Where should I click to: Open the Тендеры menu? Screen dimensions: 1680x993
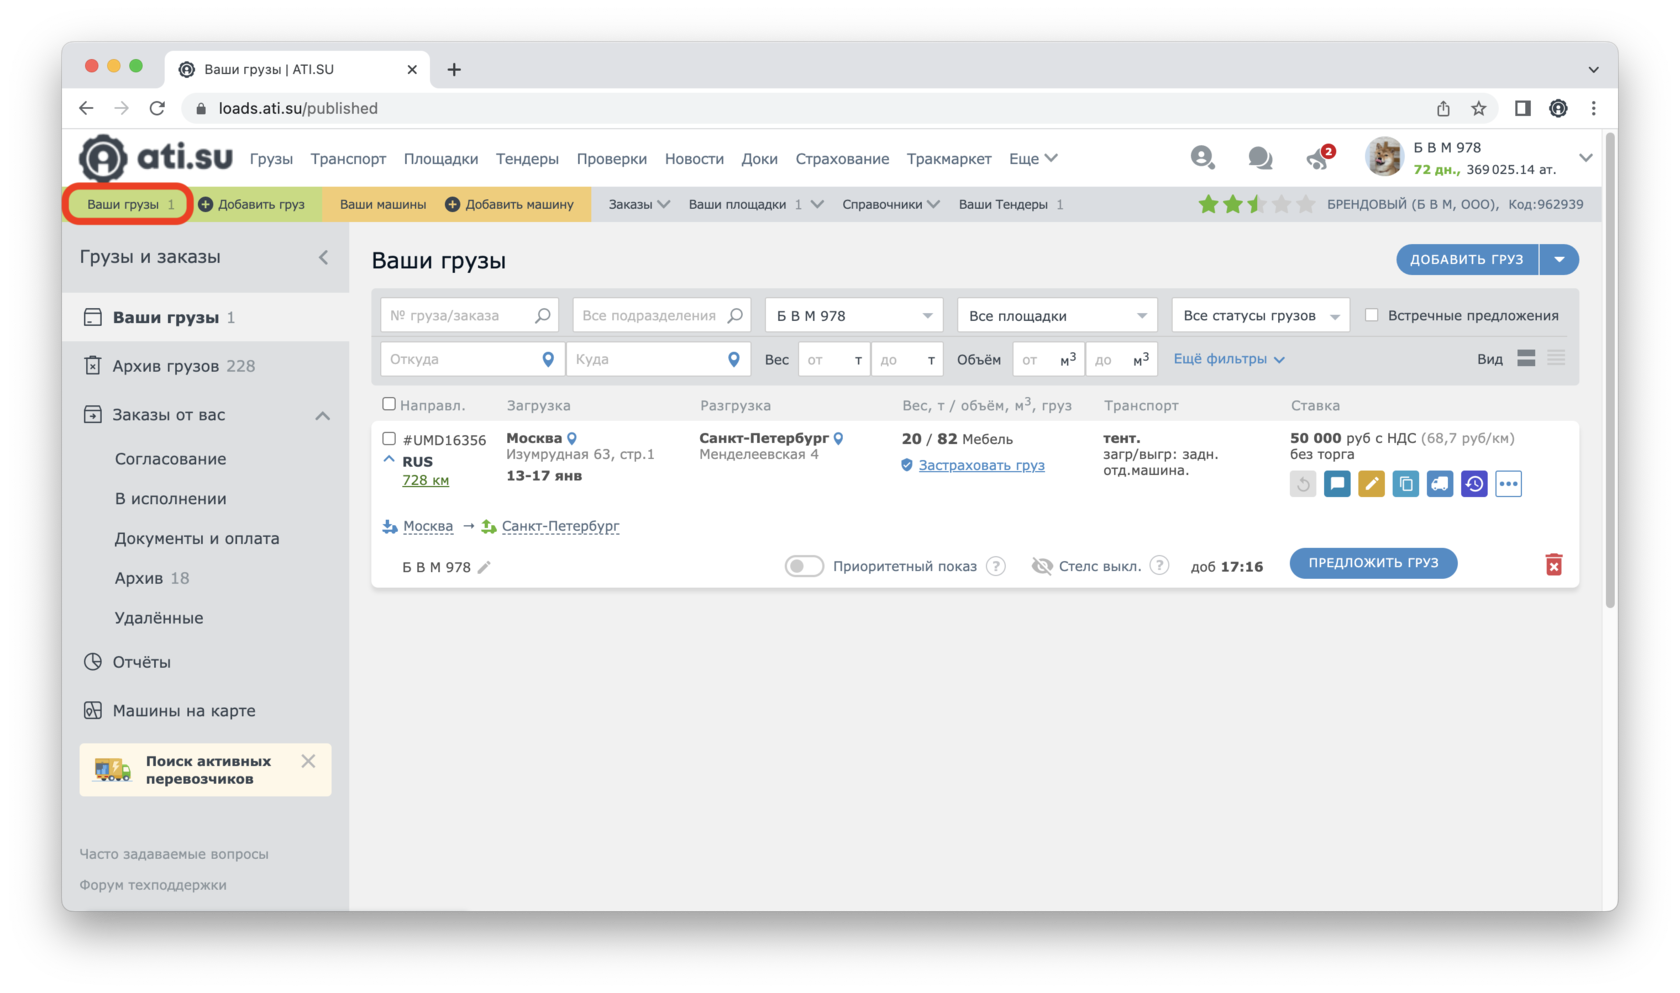pos(527,158)
